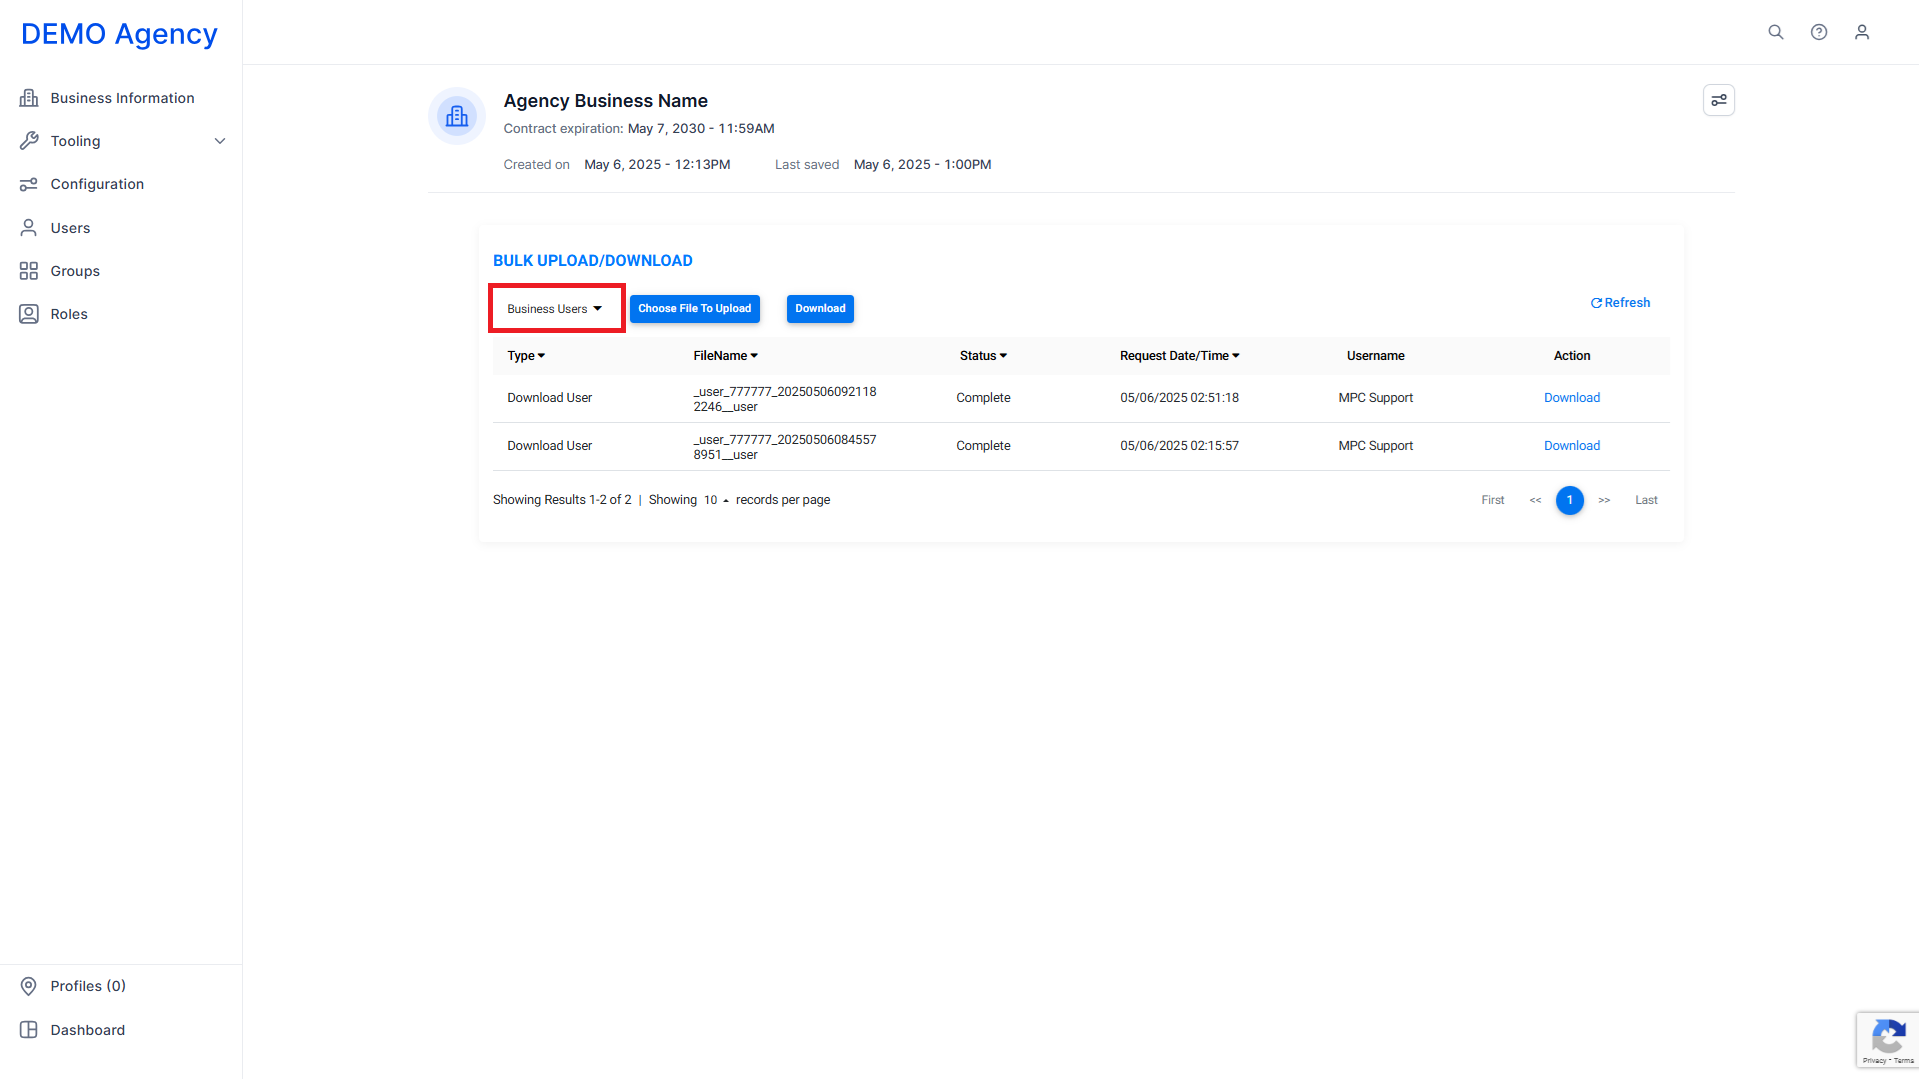The width and height of the screenshot is (1919, 1079).
Task: Click the Tooling wrench icon
Action: pos(29,141)
